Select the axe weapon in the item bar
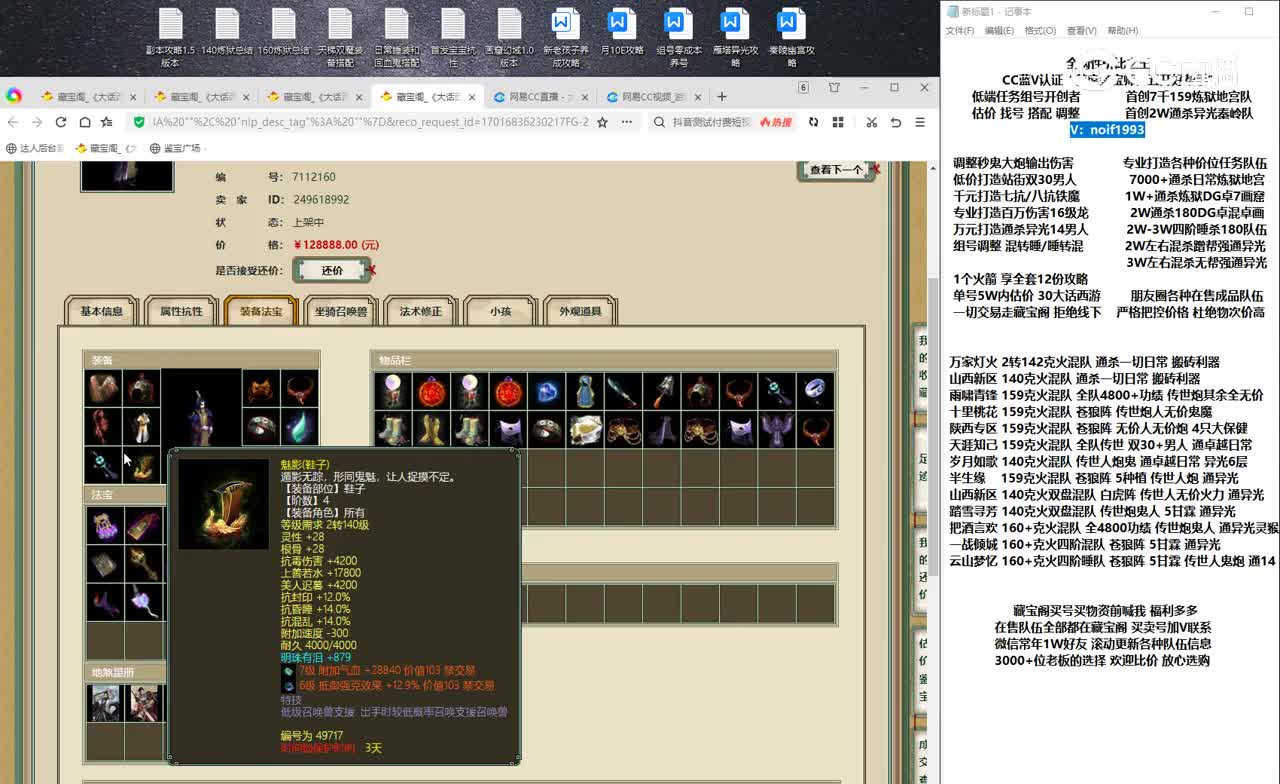The image size is (1280, 784). [660, 392]
